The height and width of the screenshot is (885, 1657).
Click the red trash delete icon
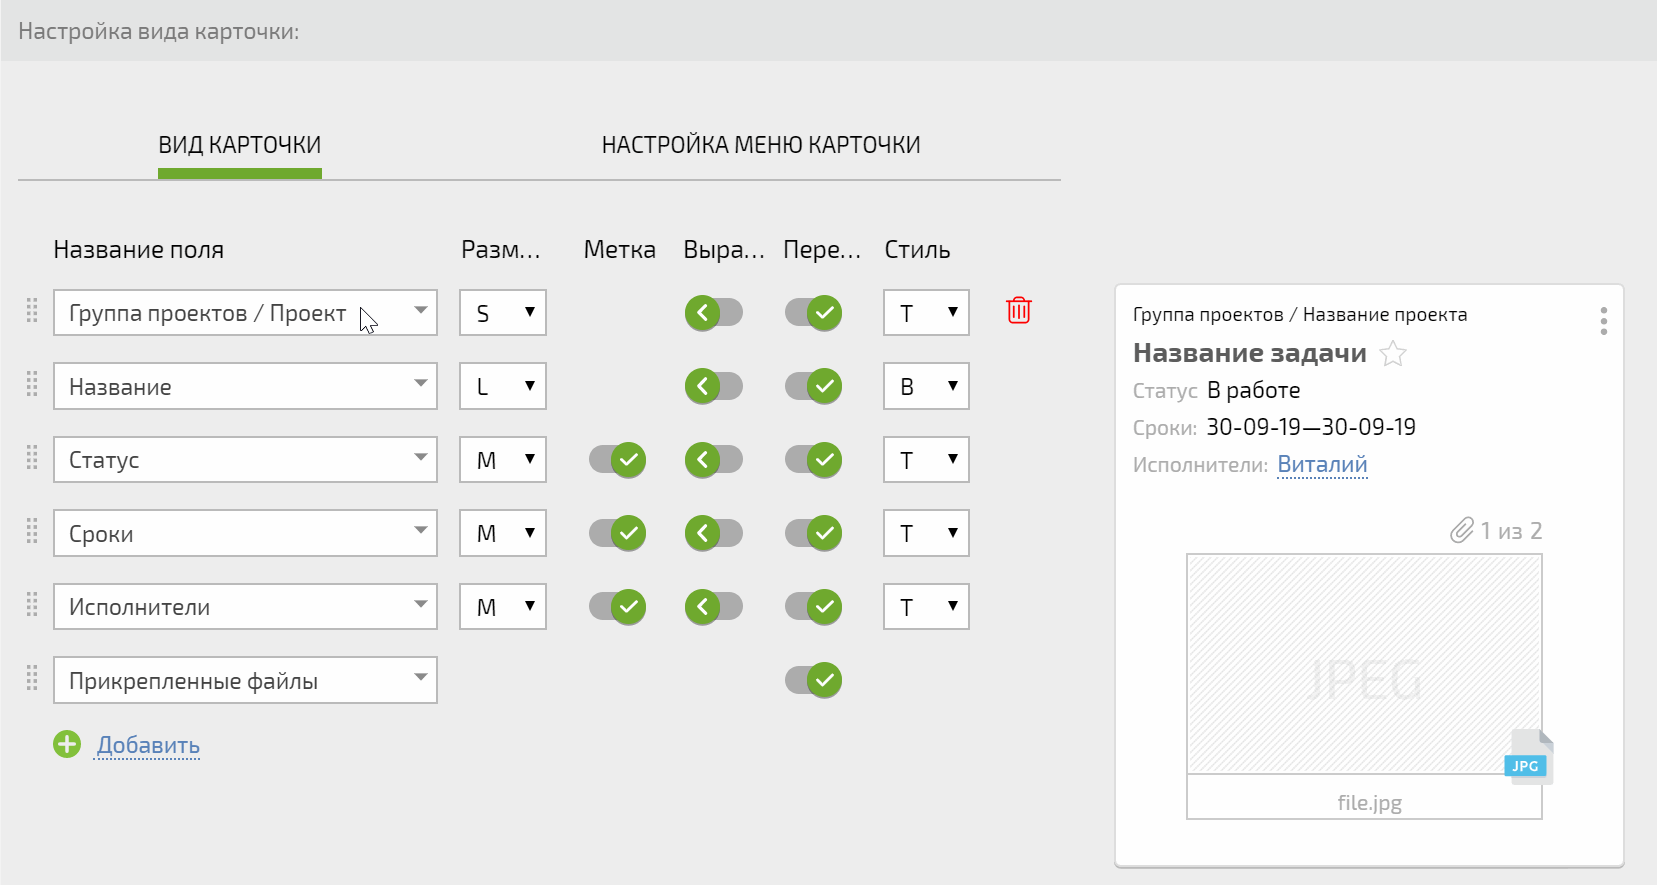(x=1018, y=311)
